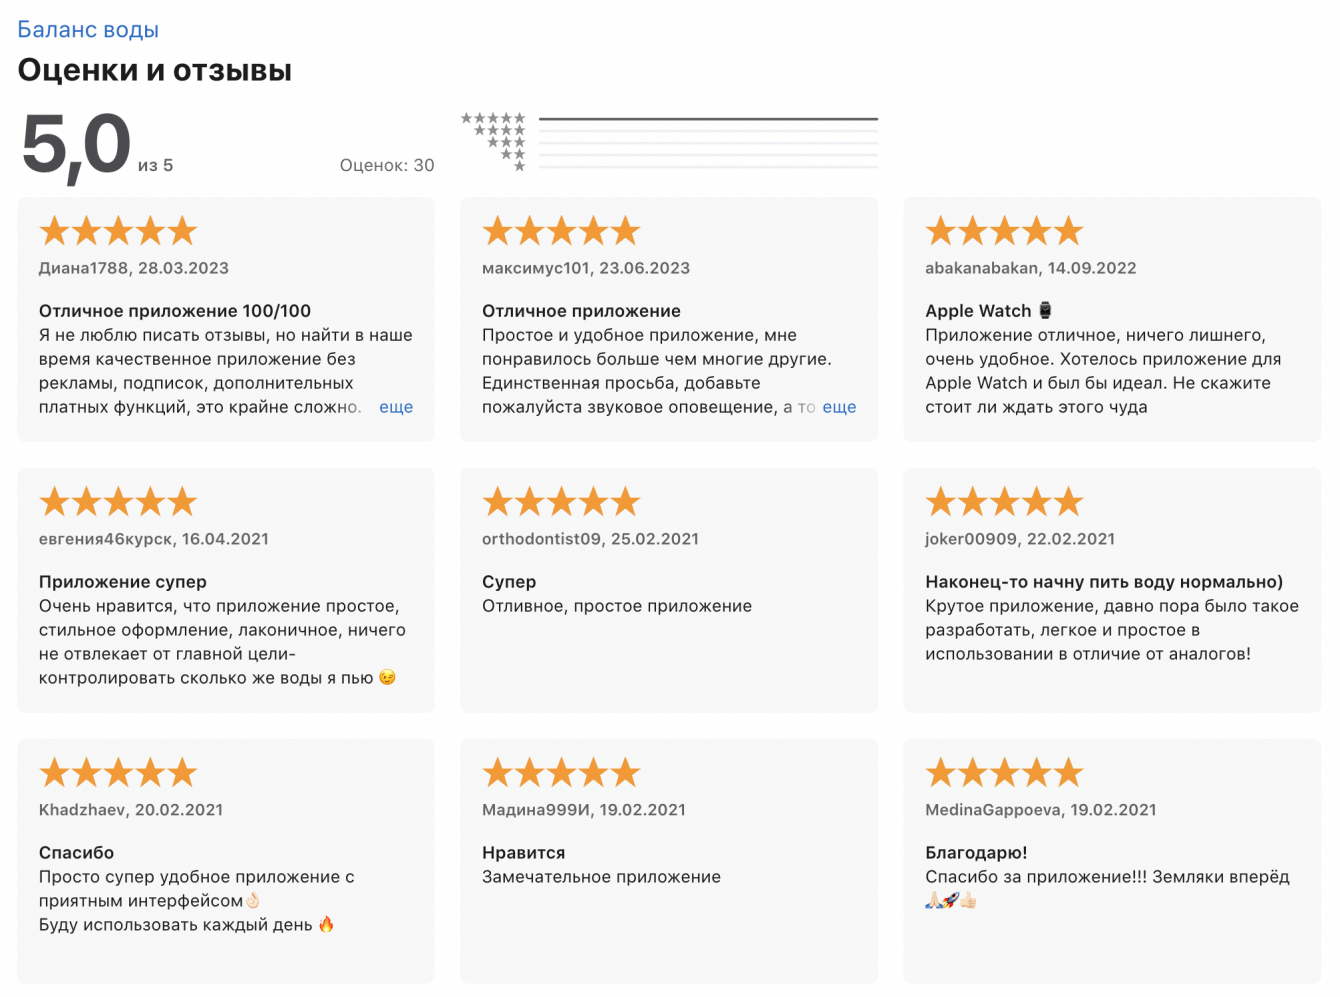This screenshot has width=1340, height=997.
Task: Click the "Оценок: 30" ratings count
Action: click(x=387, y=165)
